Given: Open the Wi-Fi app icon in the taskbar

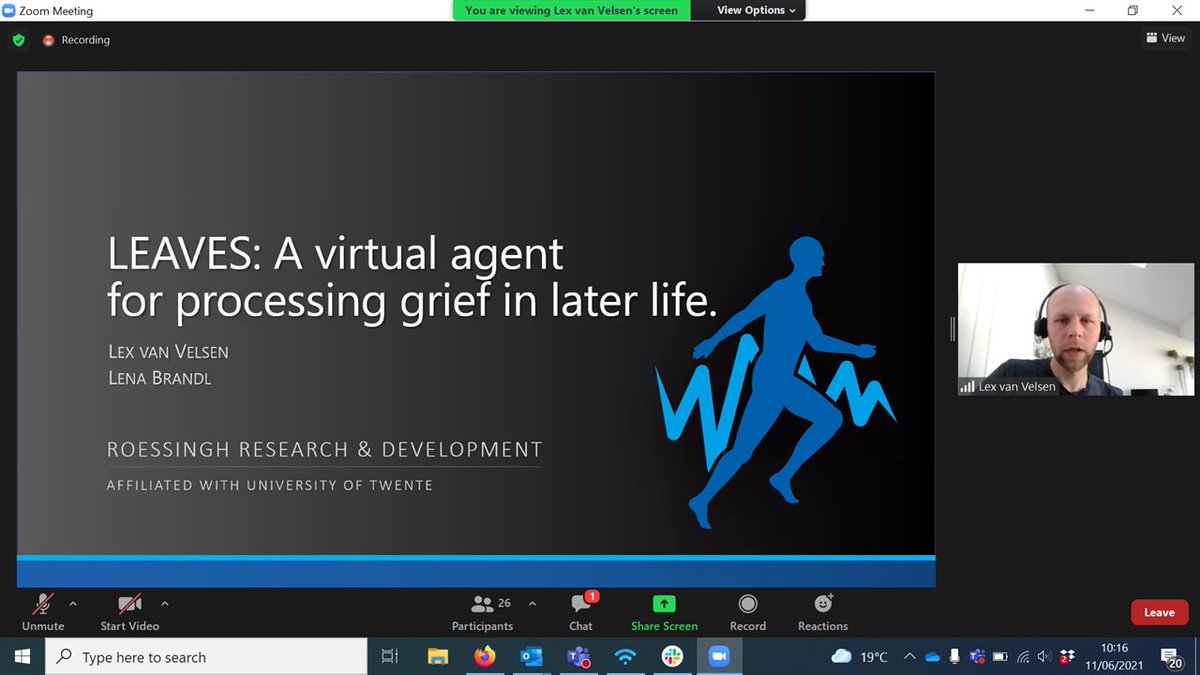Looking at the screenshot, I should coord(625,657).
